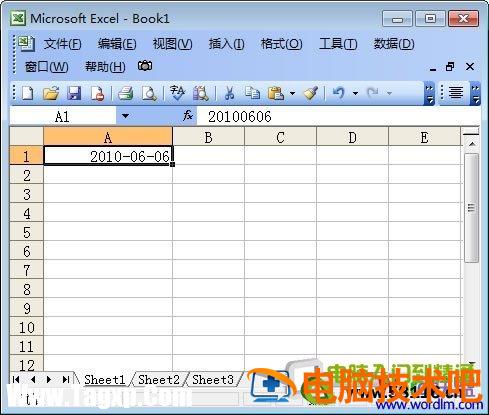
Task: Click the formula bar showing 20100606
Action: click(x=337, y=116)
